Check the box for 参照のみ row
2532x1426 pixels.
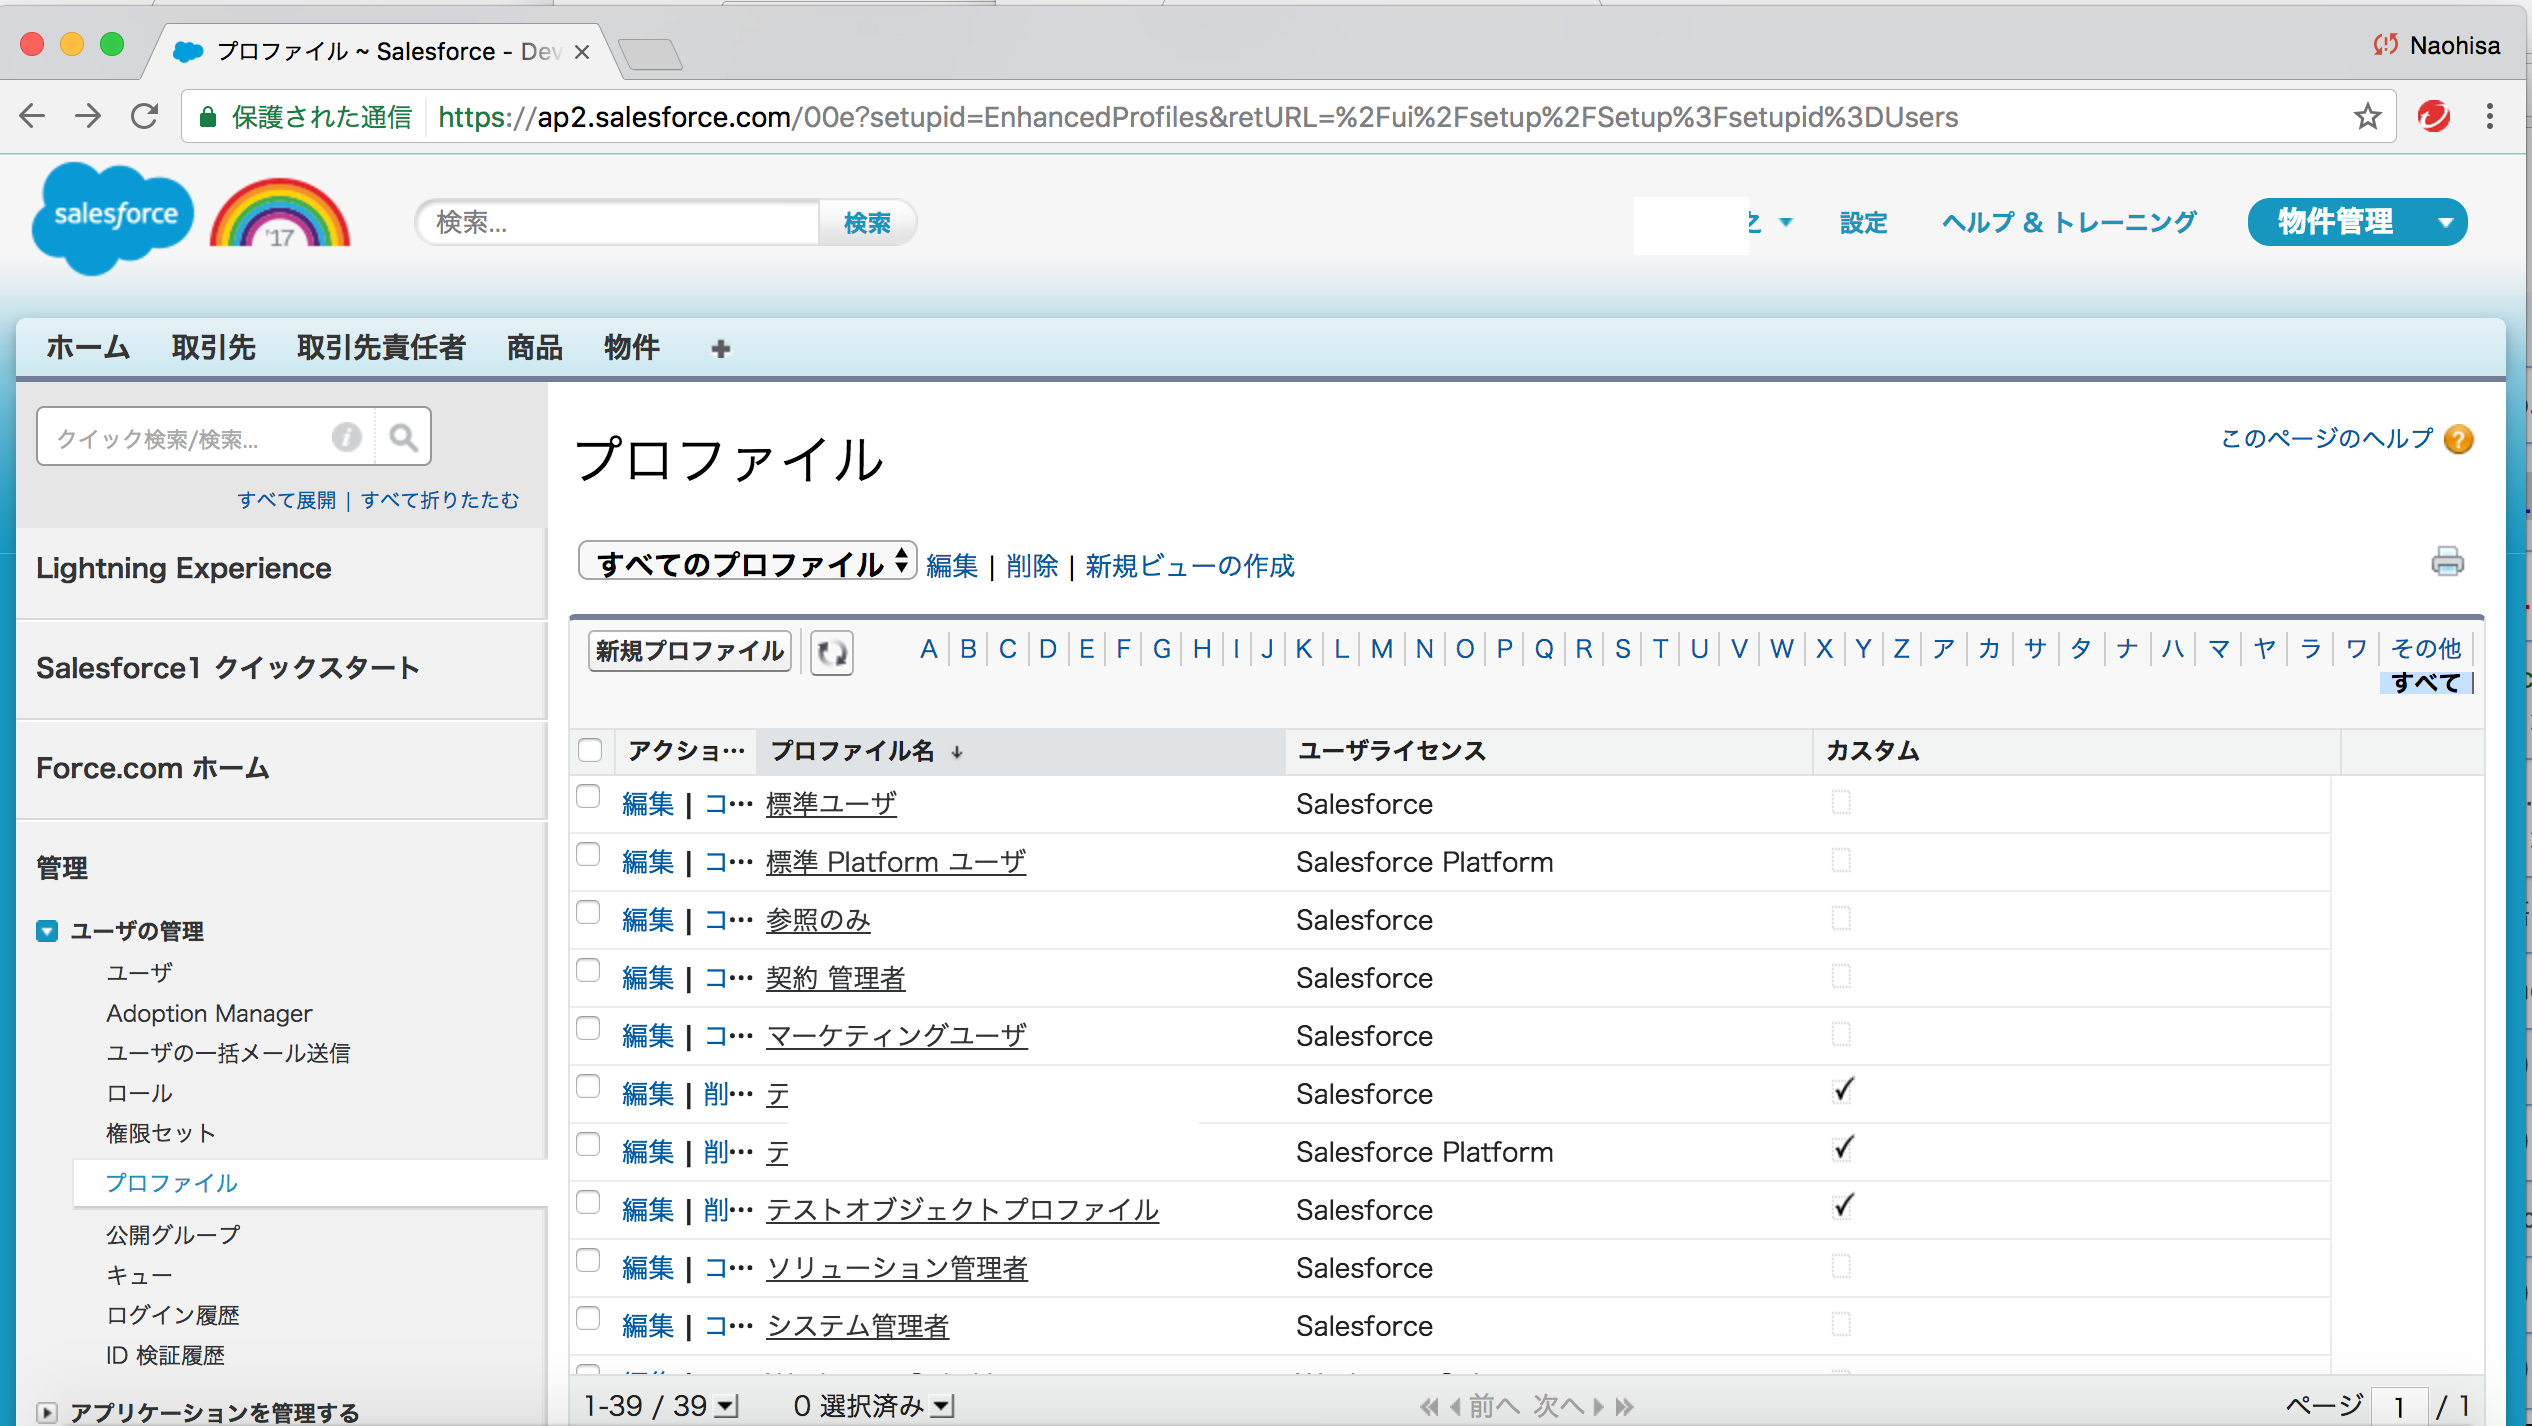(x=588, y=912)
